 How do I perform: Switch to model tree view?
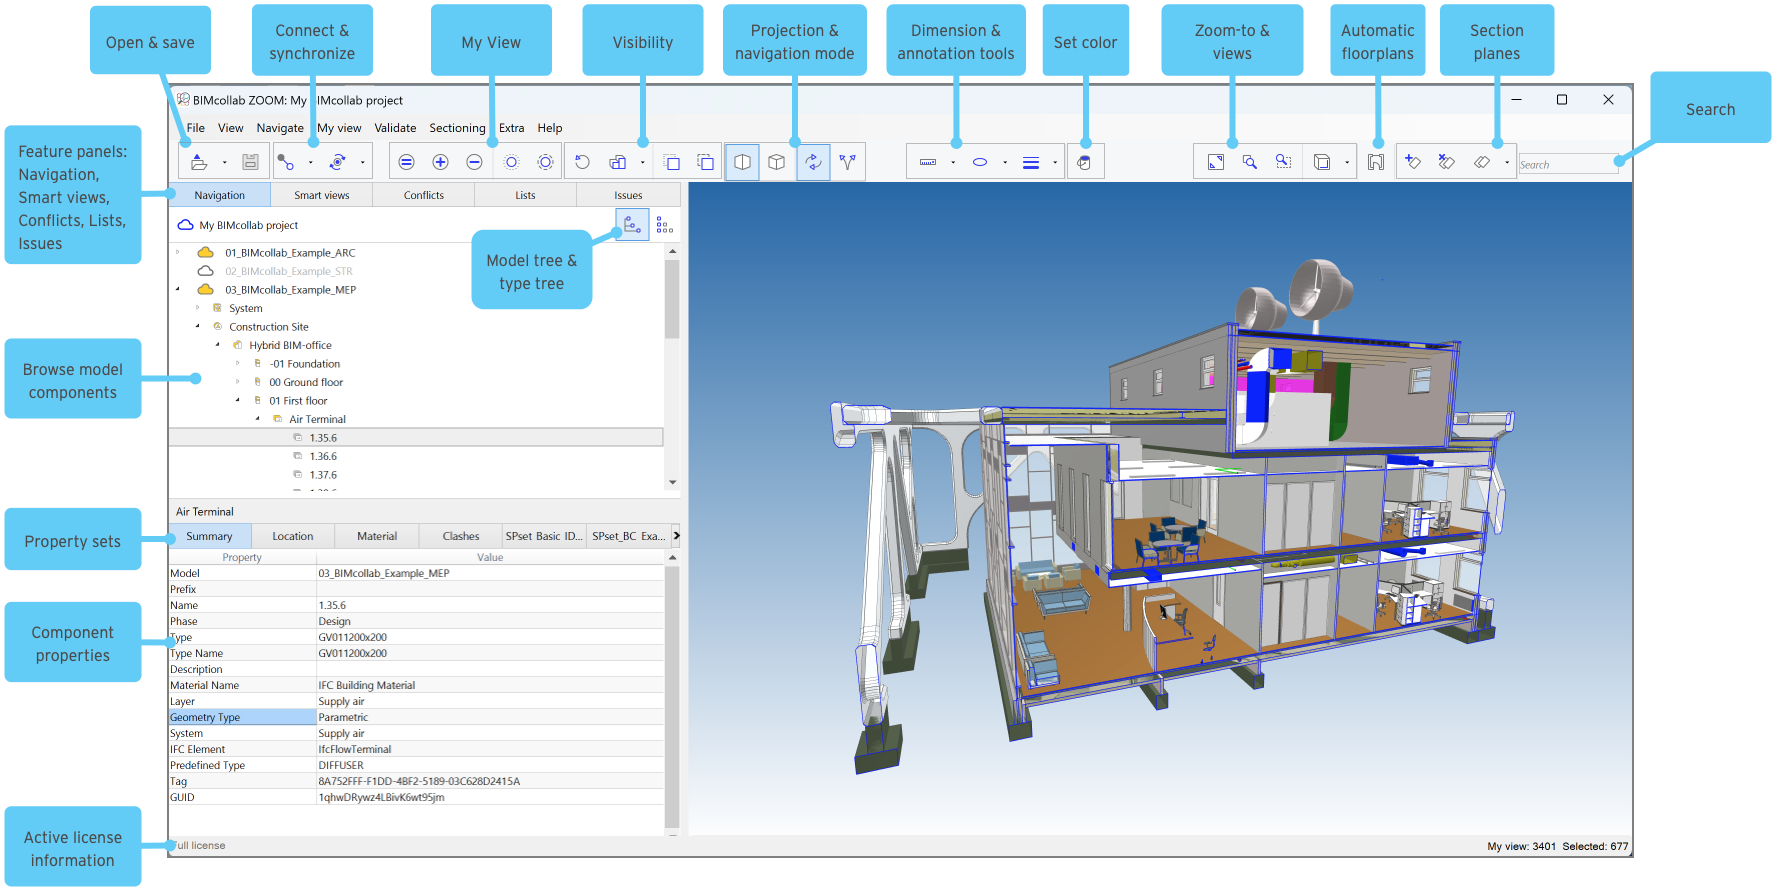632,225
